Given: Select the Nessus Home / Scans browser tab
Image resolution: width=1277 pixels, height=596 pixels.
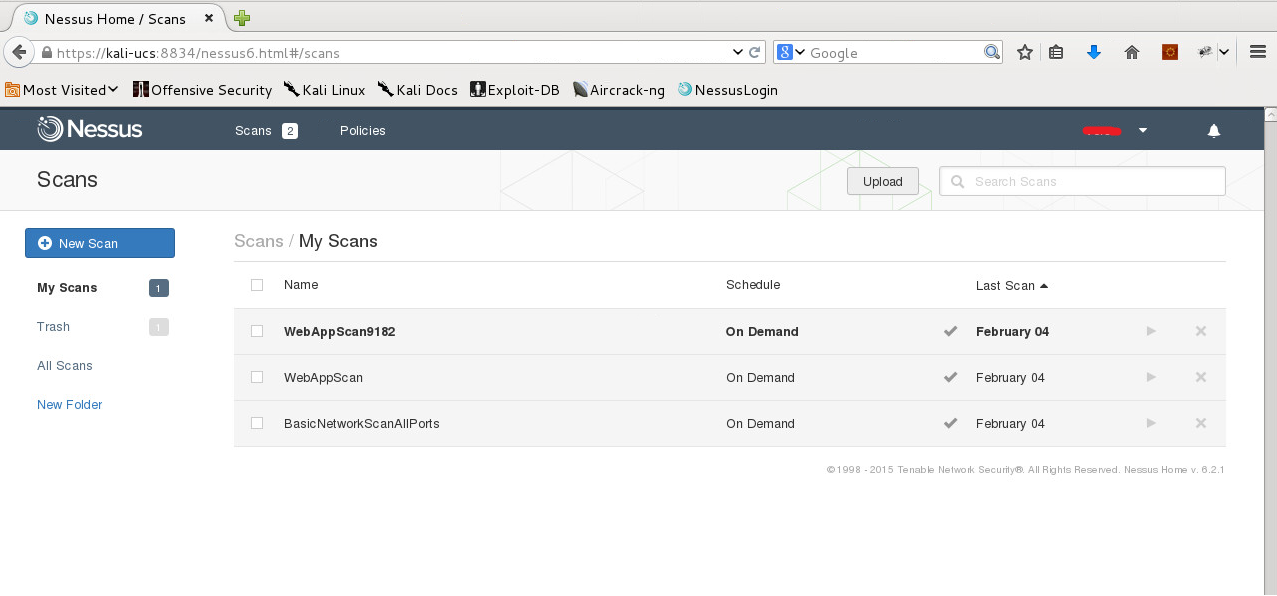Looking at the screenshot, I should [x=114, y=18].
